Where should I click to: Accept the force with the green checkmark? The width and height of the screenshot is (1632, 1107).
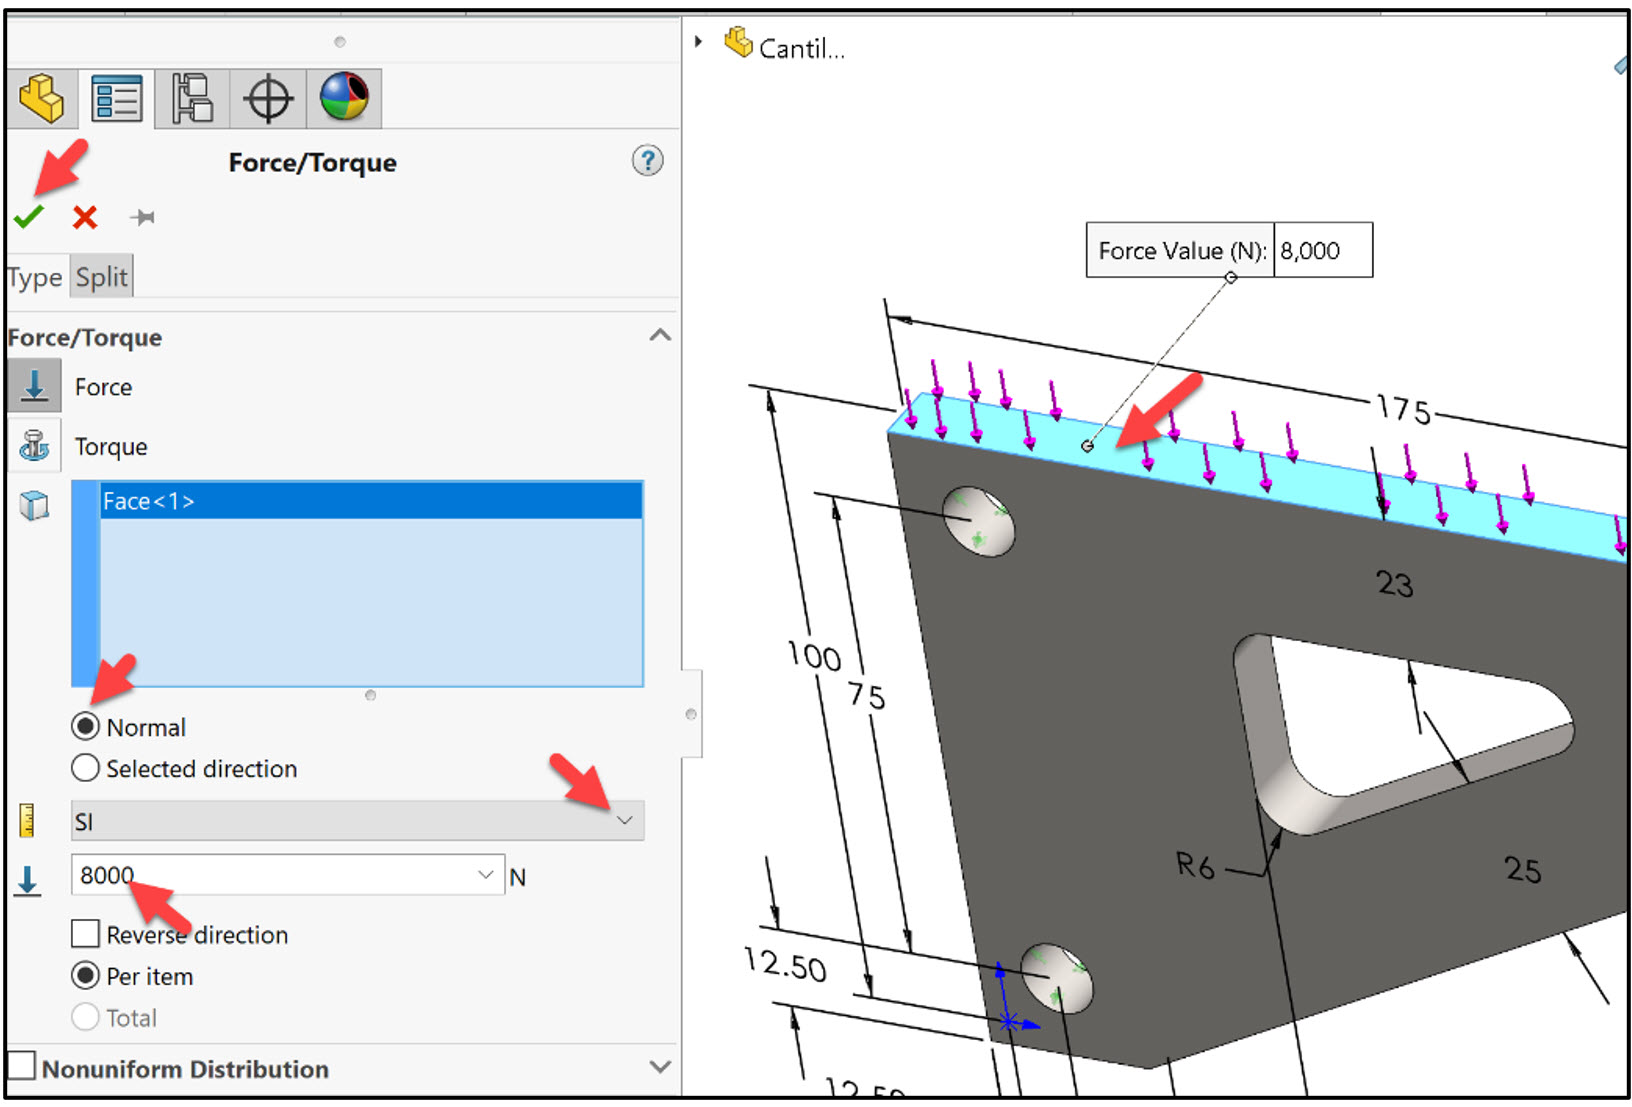(x=29, y=216)
